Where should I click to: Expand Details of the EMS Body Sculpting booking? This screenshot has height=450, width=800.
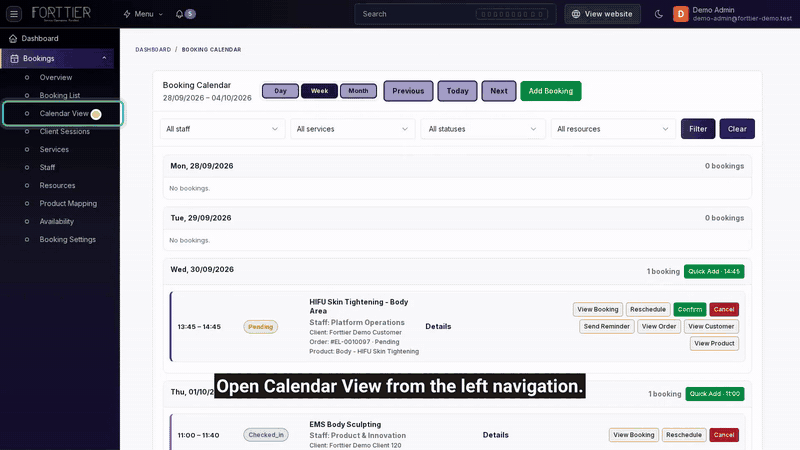(x=495, y=435)
